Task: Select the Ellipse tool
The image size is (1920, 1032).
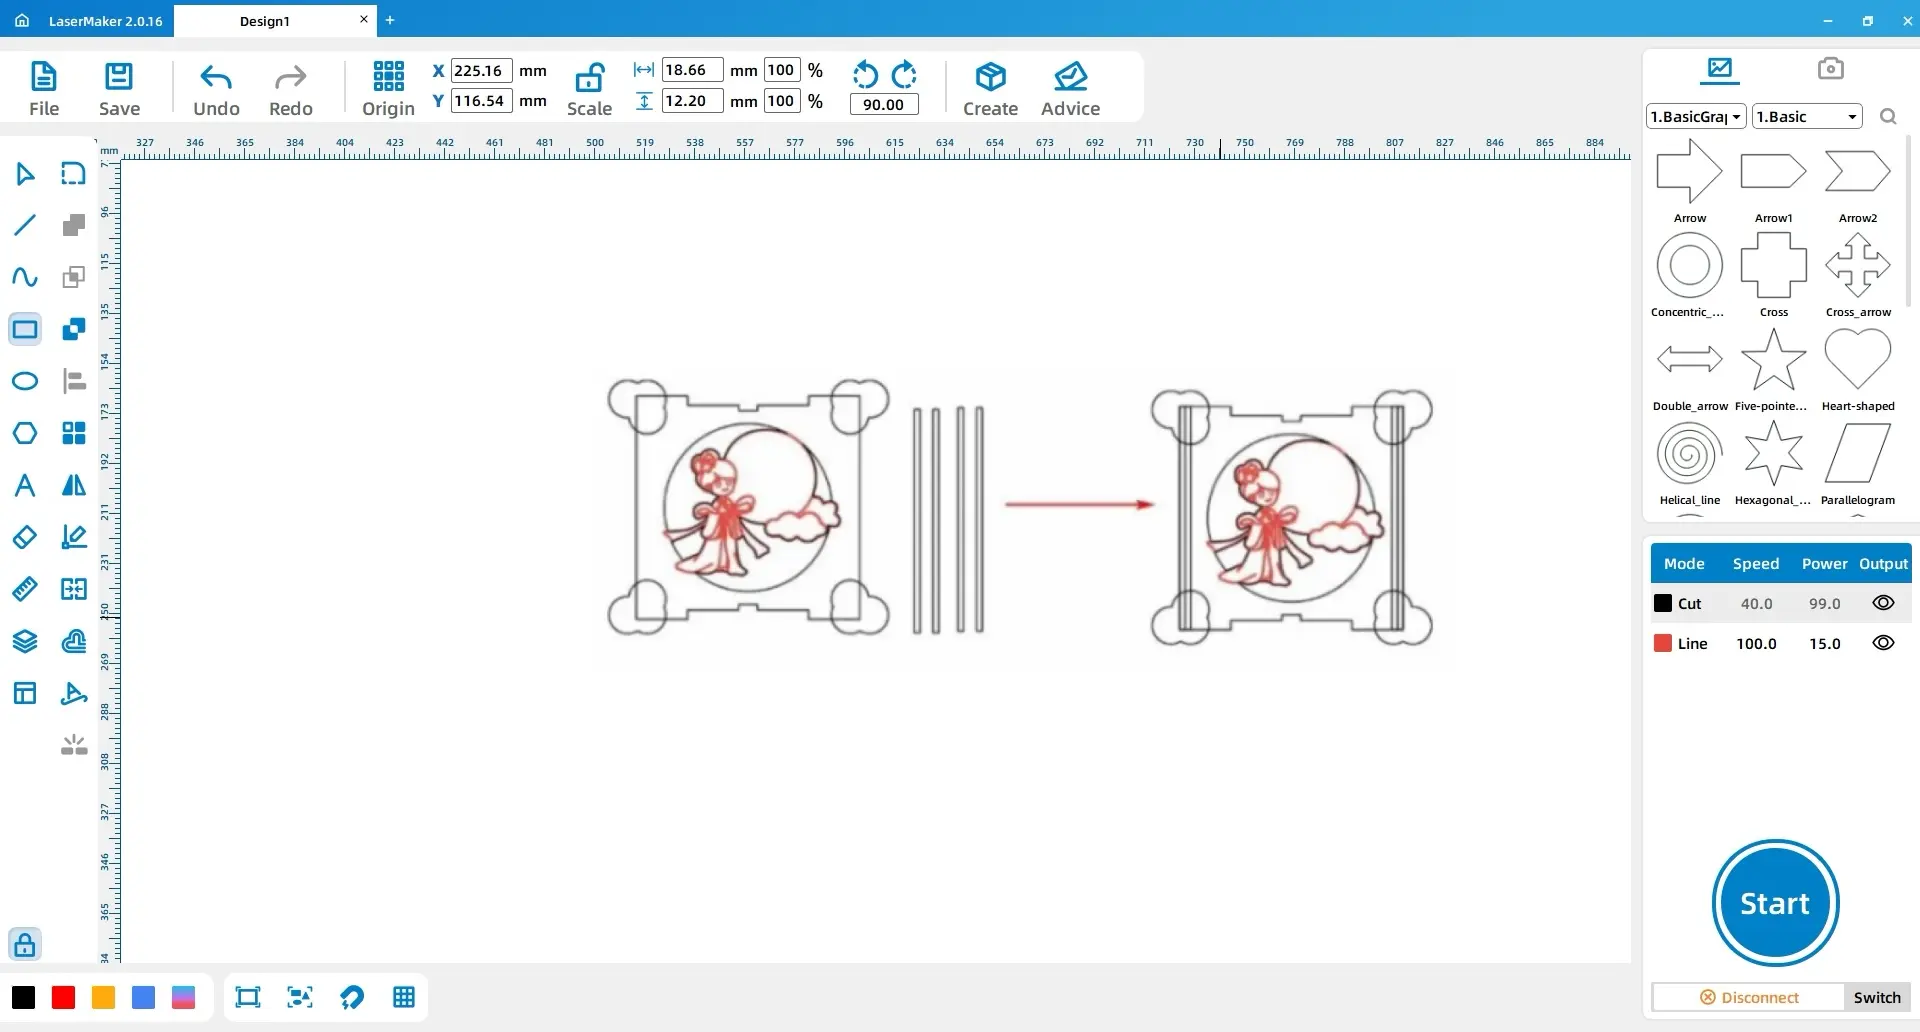Action: 25,381
